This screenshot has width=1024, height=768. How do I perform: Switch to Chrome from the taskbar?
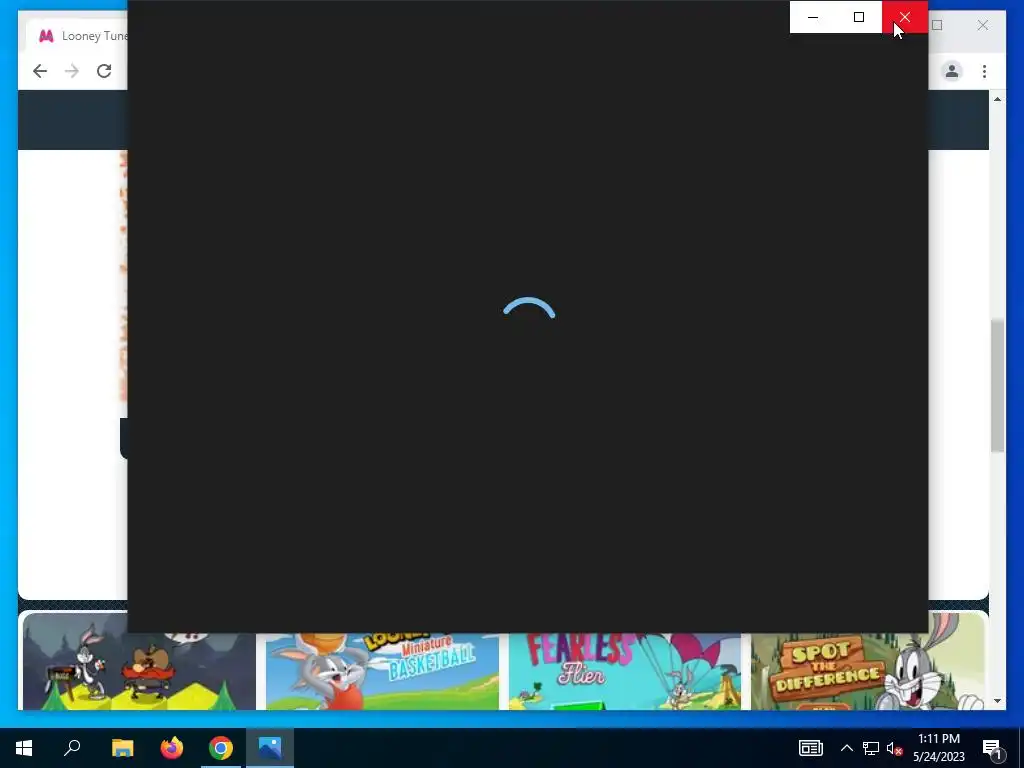tap(221, 748)
